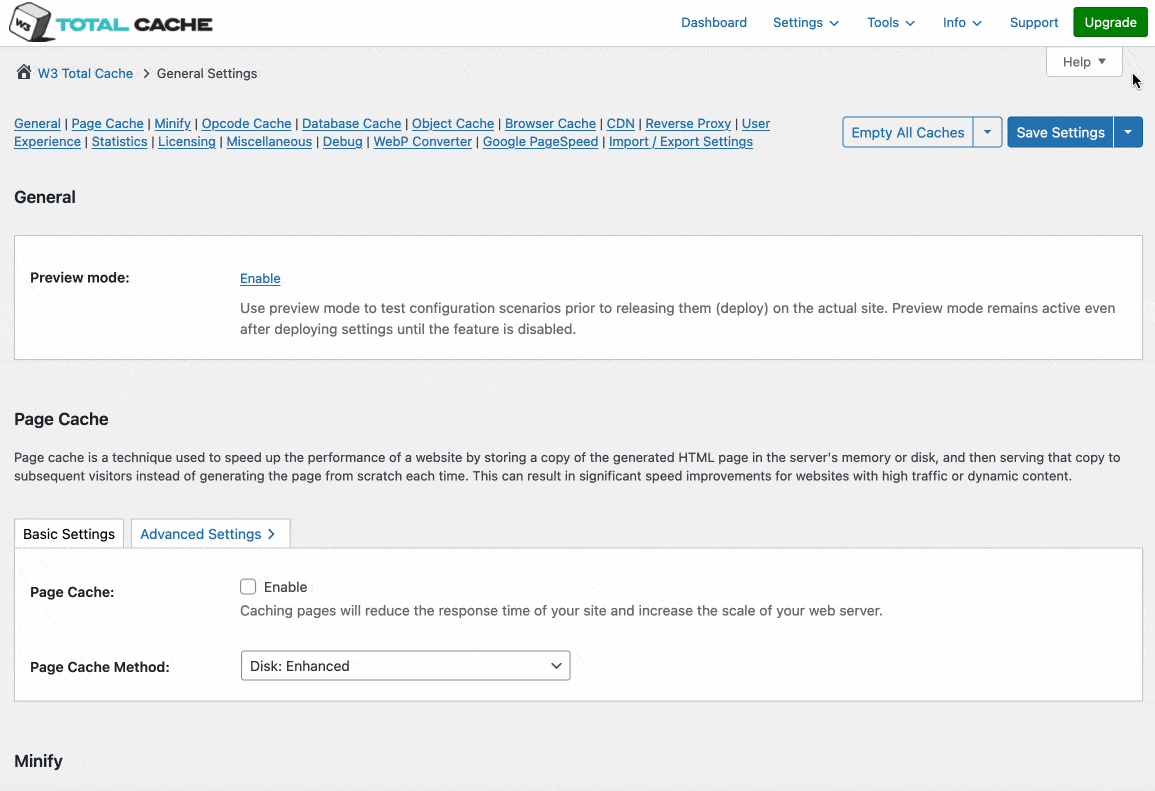Jump to Page Cache anchor link
Screen dimensions: 1155x791
[x=108, y=124]
